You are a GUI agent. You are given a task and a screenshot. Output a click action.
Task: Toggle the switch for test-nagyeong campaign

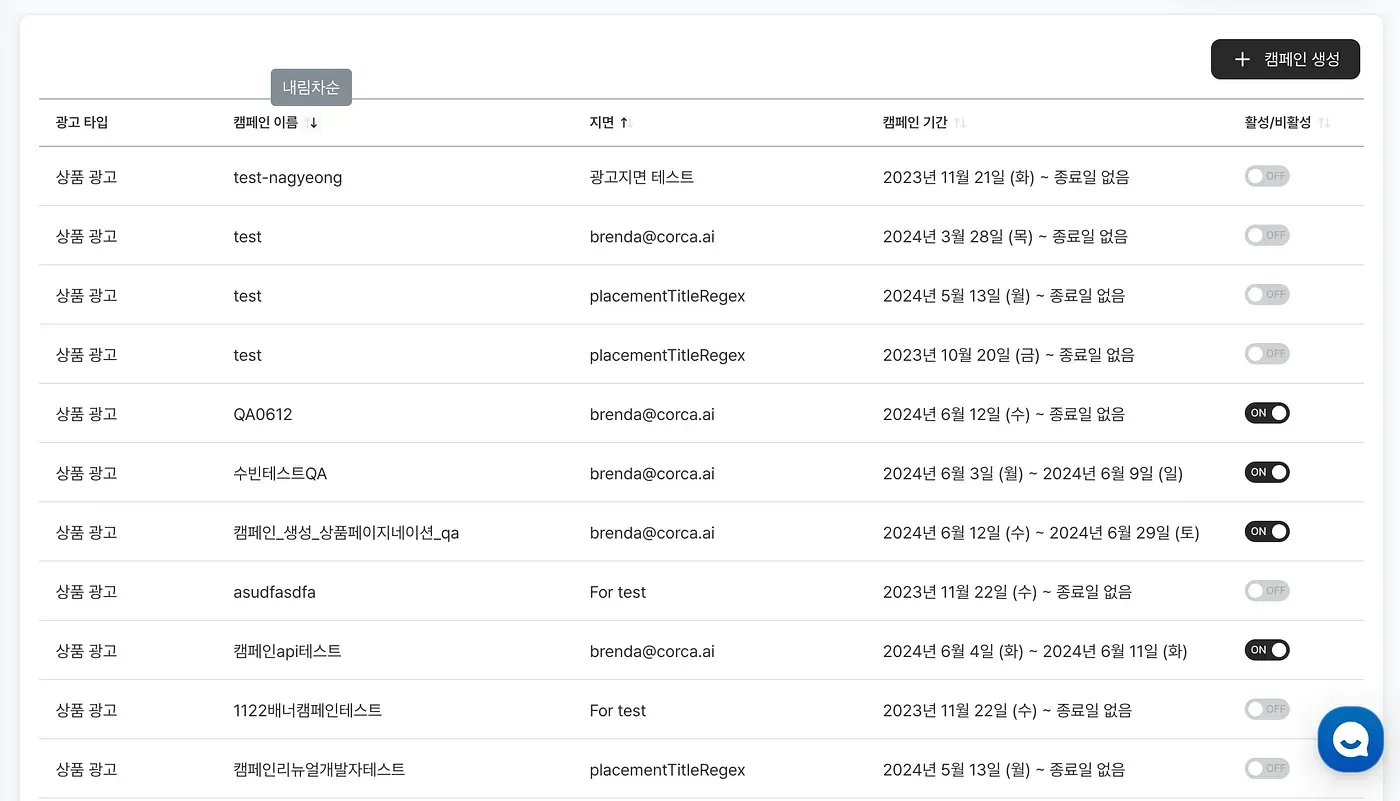pyautogui.click(x=1267, y=176)
